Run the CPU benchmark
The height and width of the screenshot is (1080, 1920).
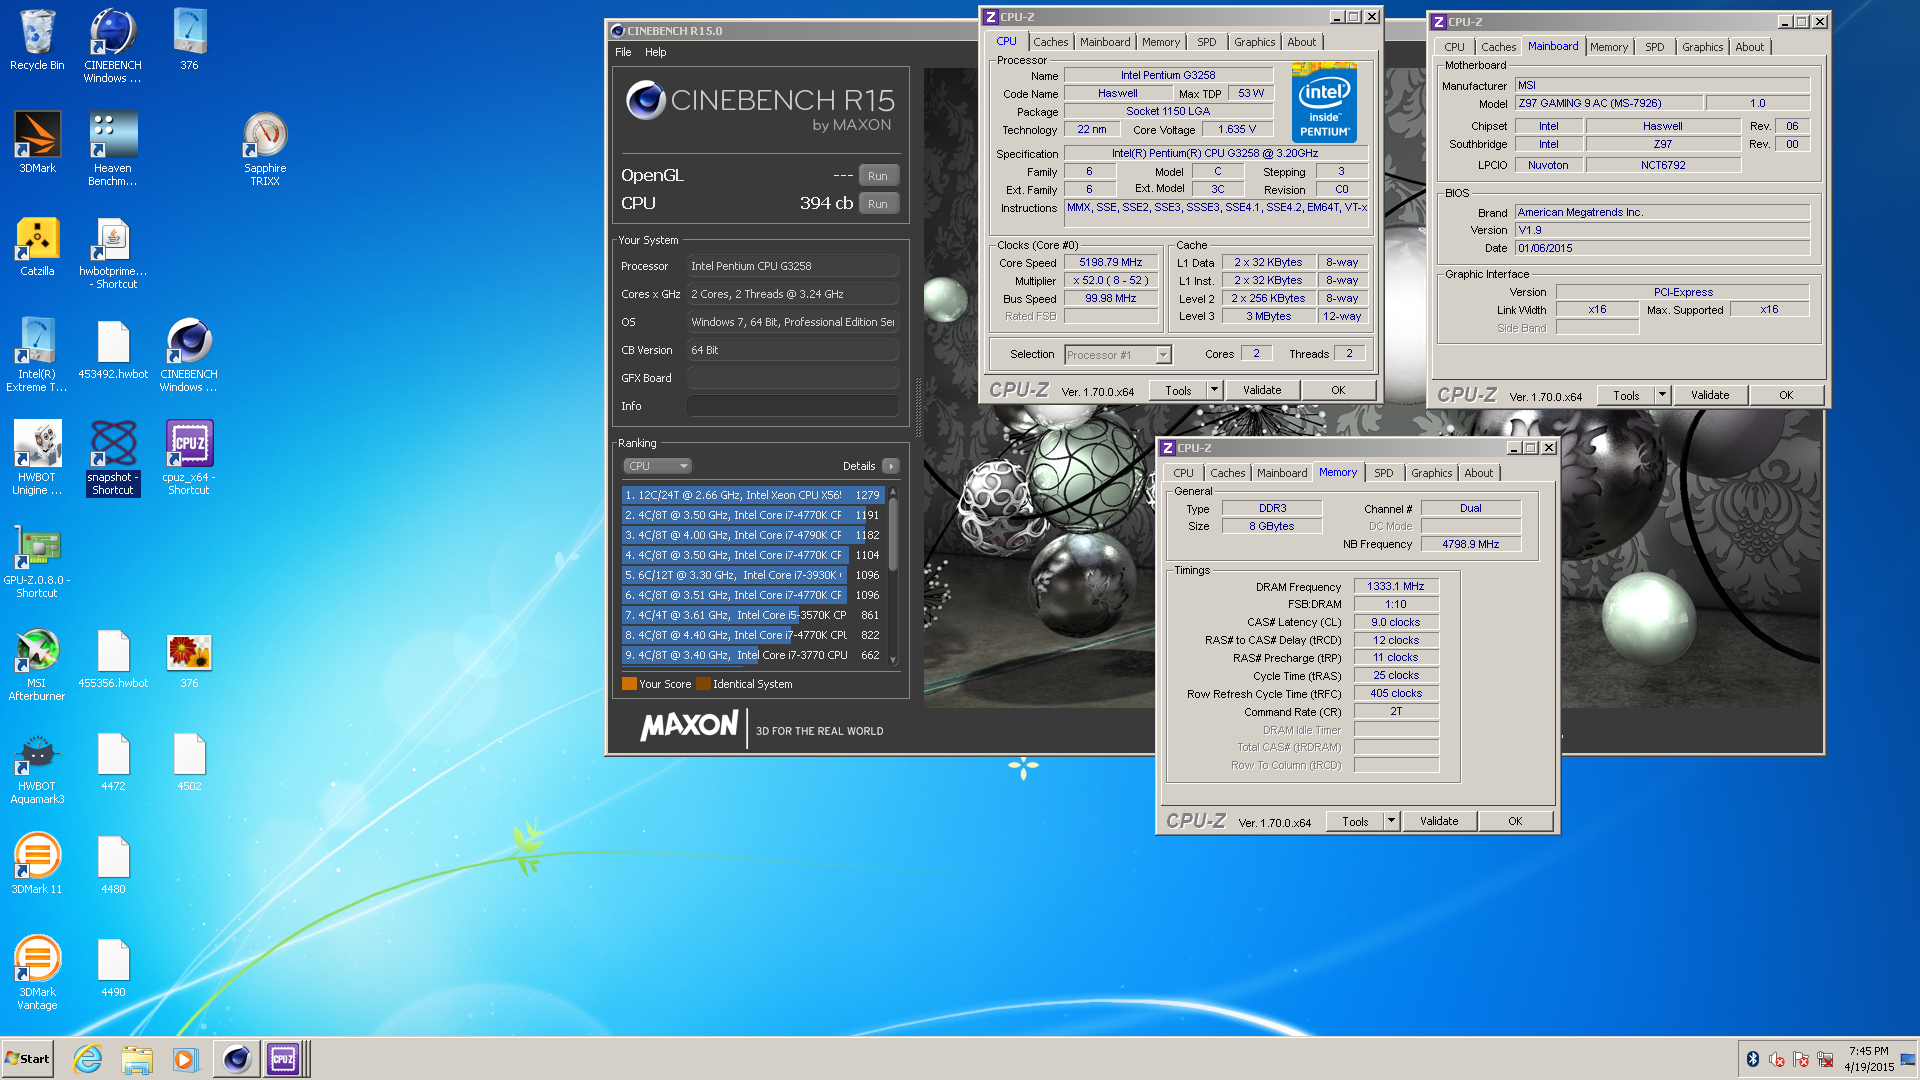point(878,204)
